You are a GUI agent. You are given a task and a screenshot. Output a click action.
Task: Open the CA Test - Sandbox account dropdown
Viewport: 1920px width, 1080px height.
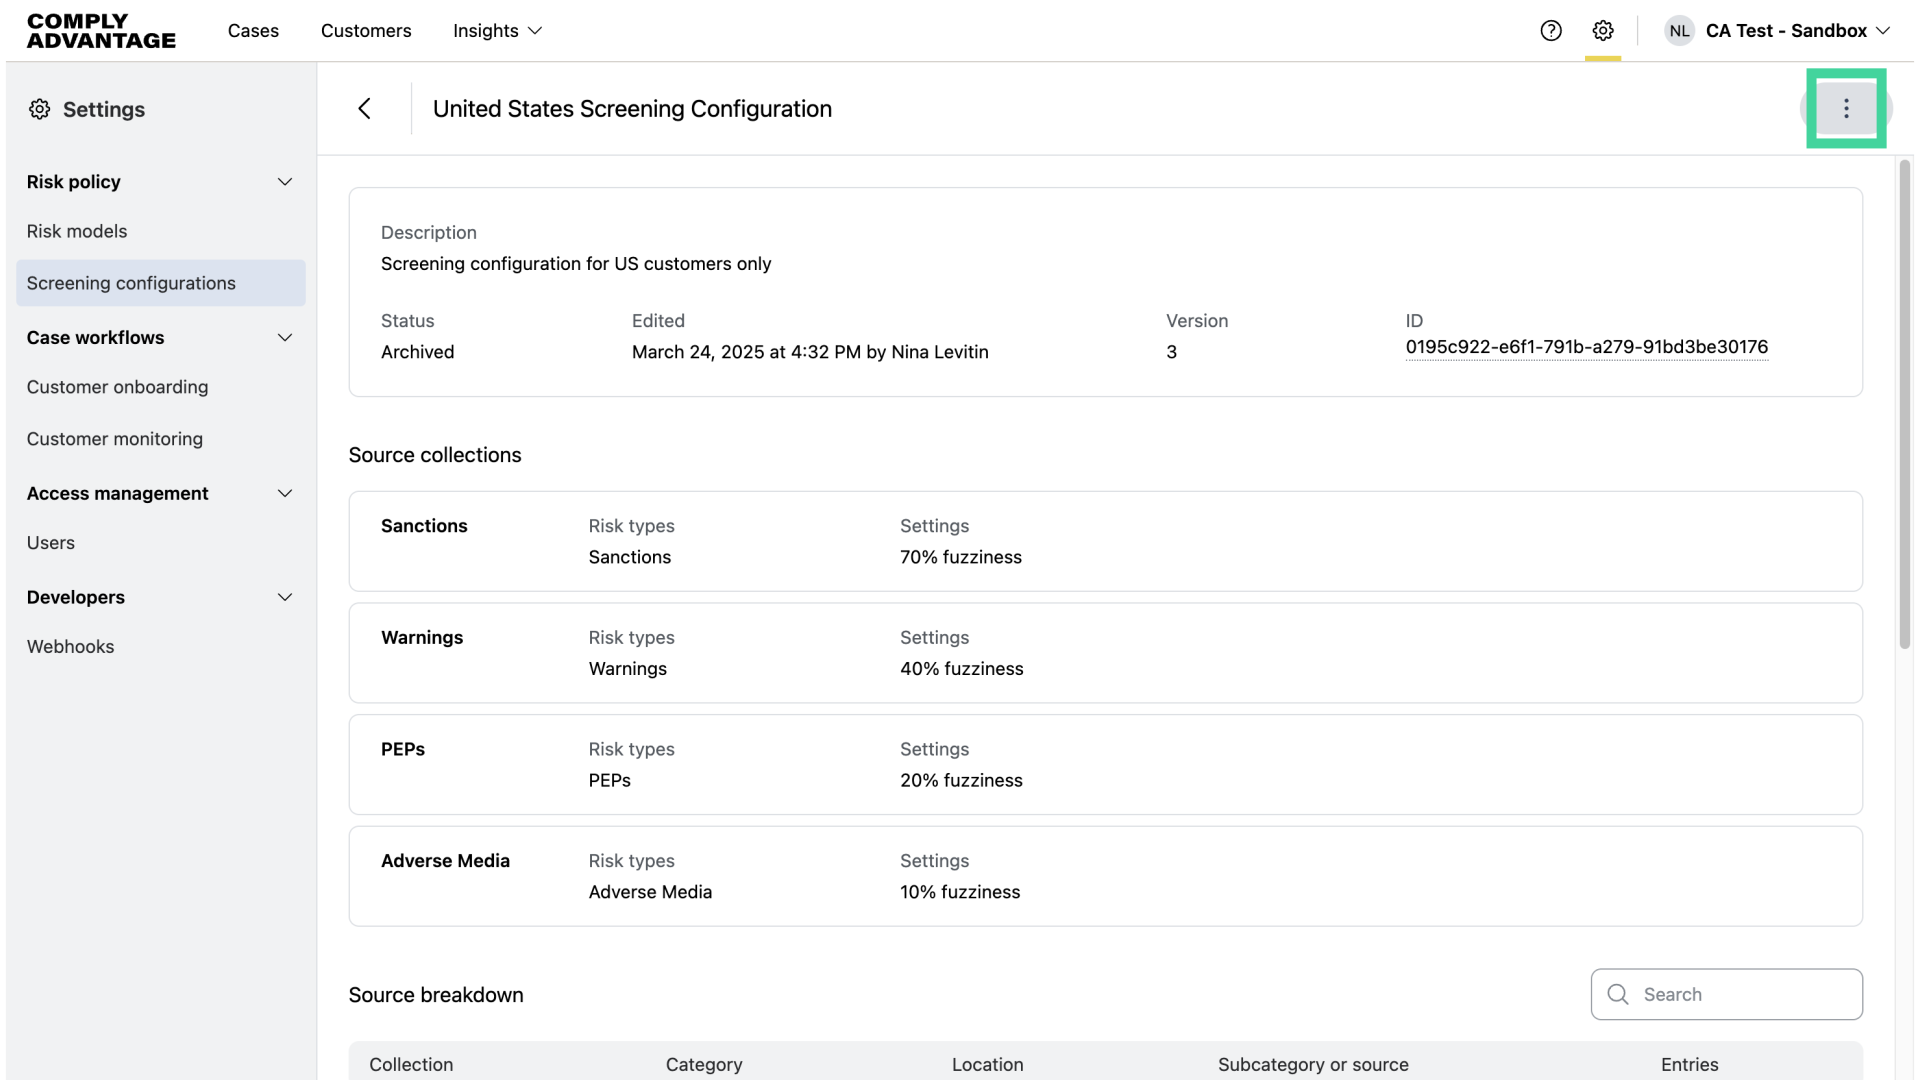[x=1797, y=31]
